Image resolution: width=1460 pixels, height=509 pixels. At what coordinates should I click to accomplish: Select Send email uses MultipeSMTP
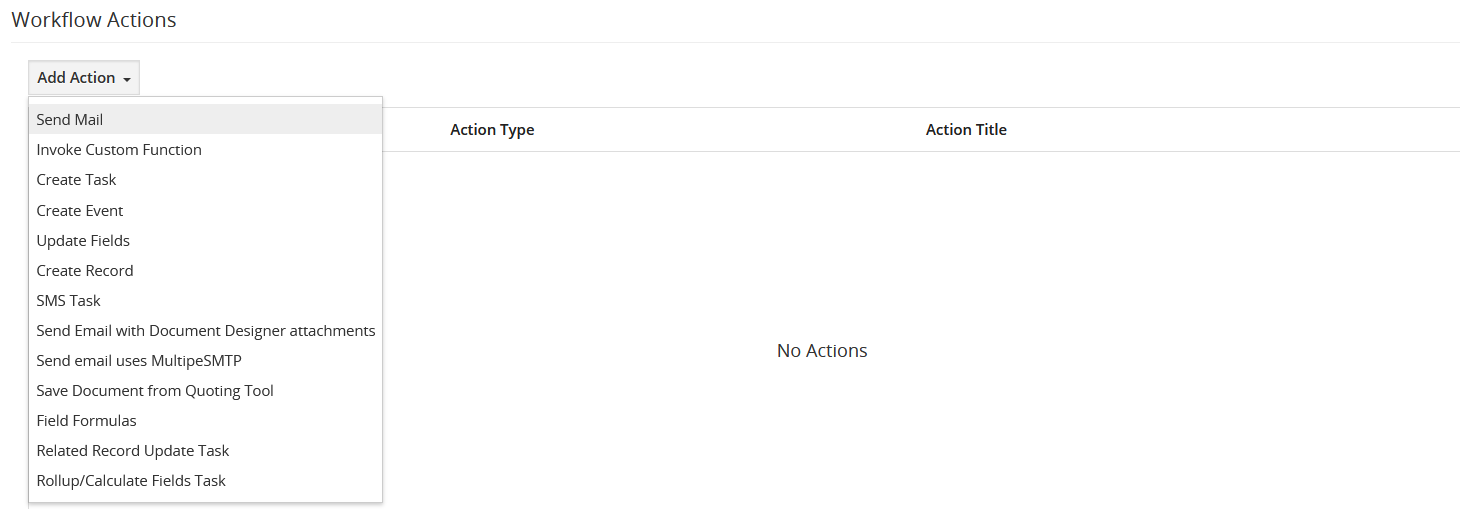coord(205,360)
